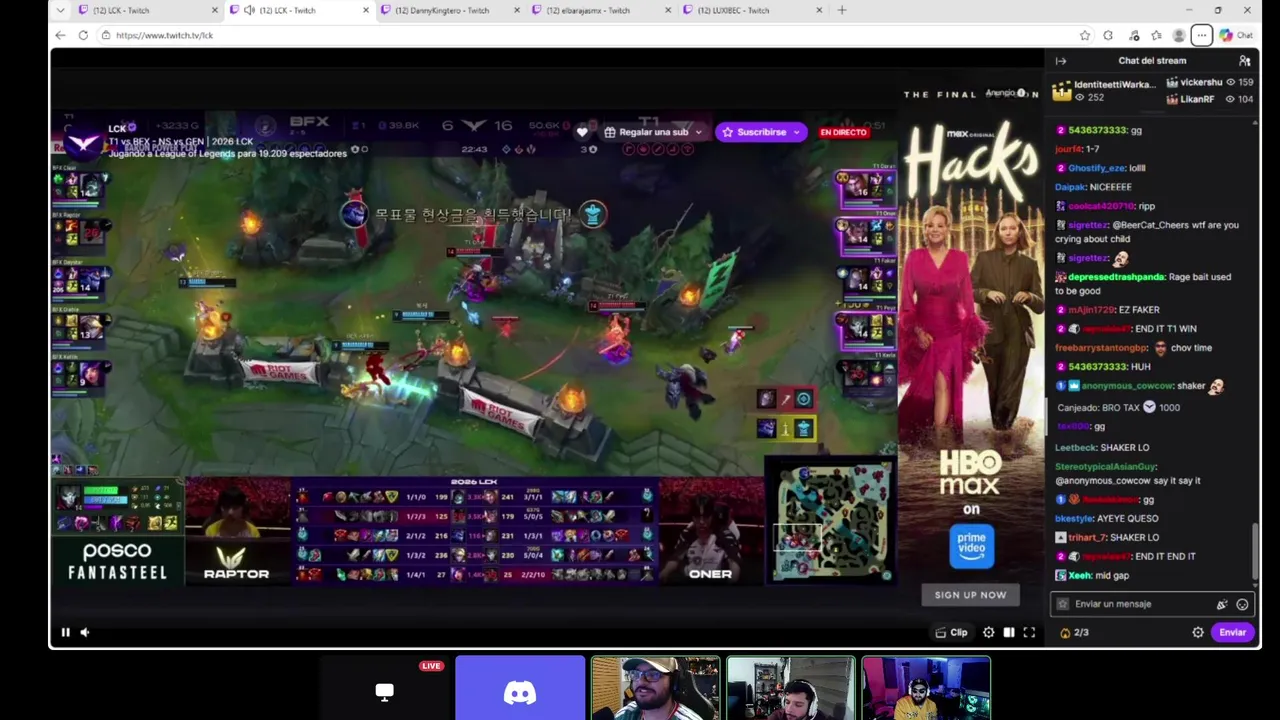Open the video player settings gear
Viewport: 1280px width, 720px height.
click(989, 632)
